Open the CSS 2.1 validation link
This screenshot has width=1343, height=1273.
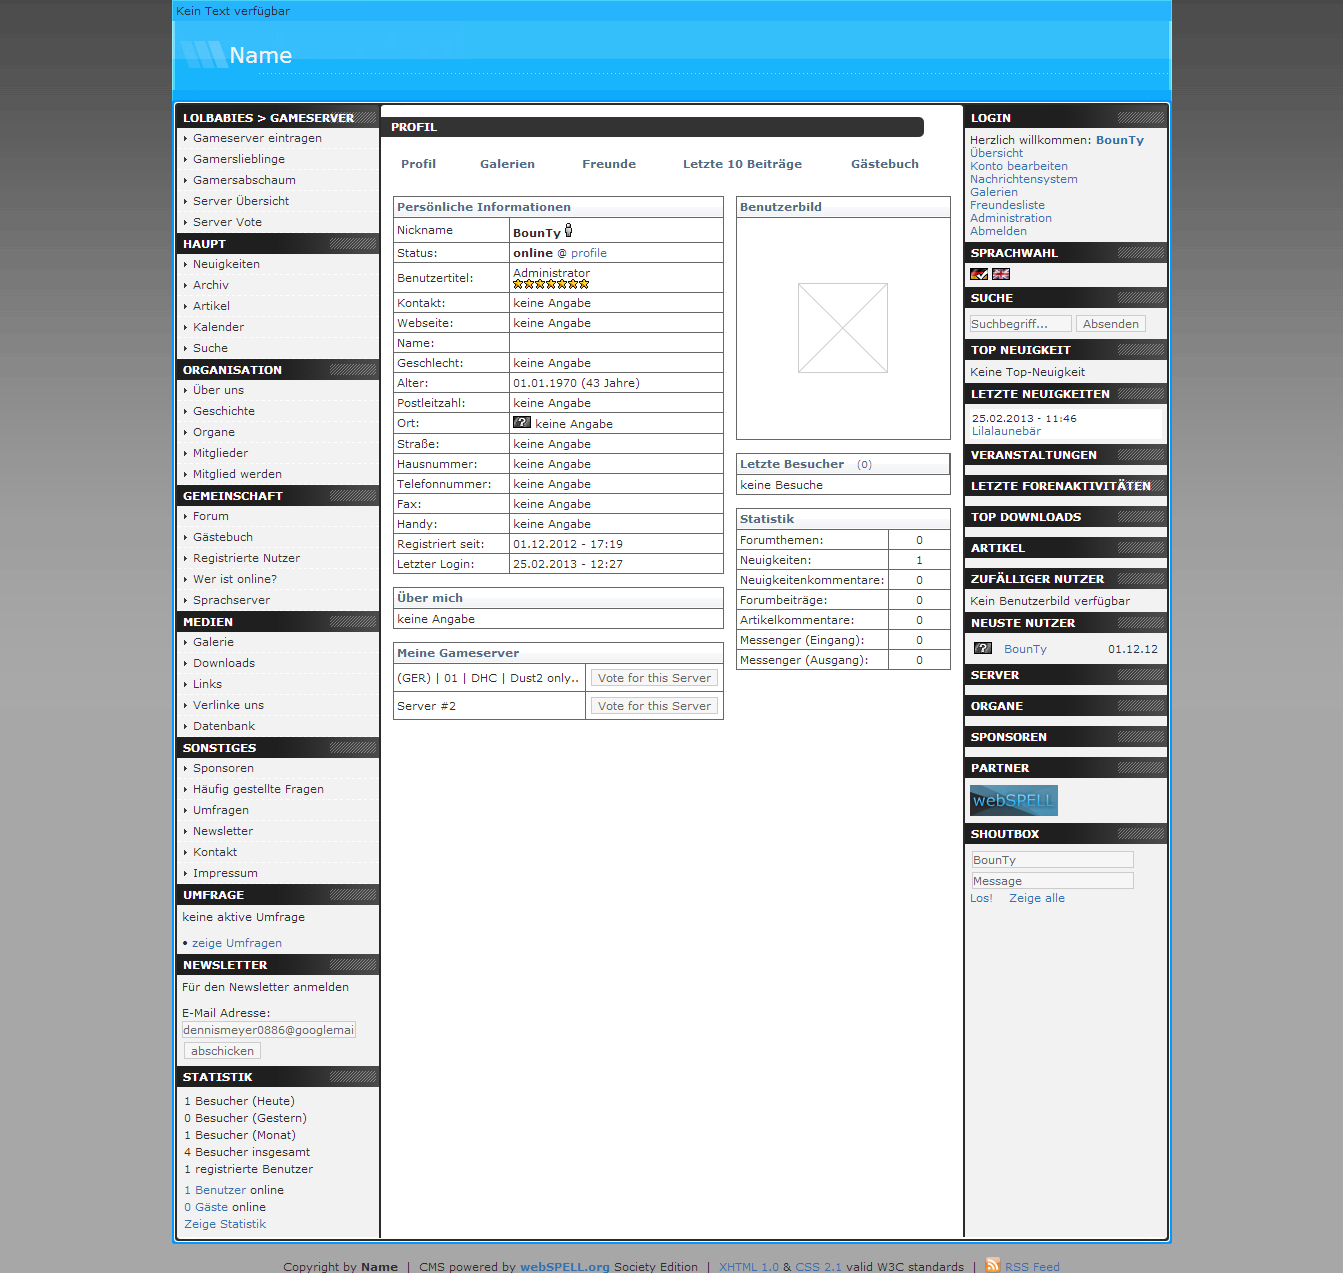tap(819, 1267)
